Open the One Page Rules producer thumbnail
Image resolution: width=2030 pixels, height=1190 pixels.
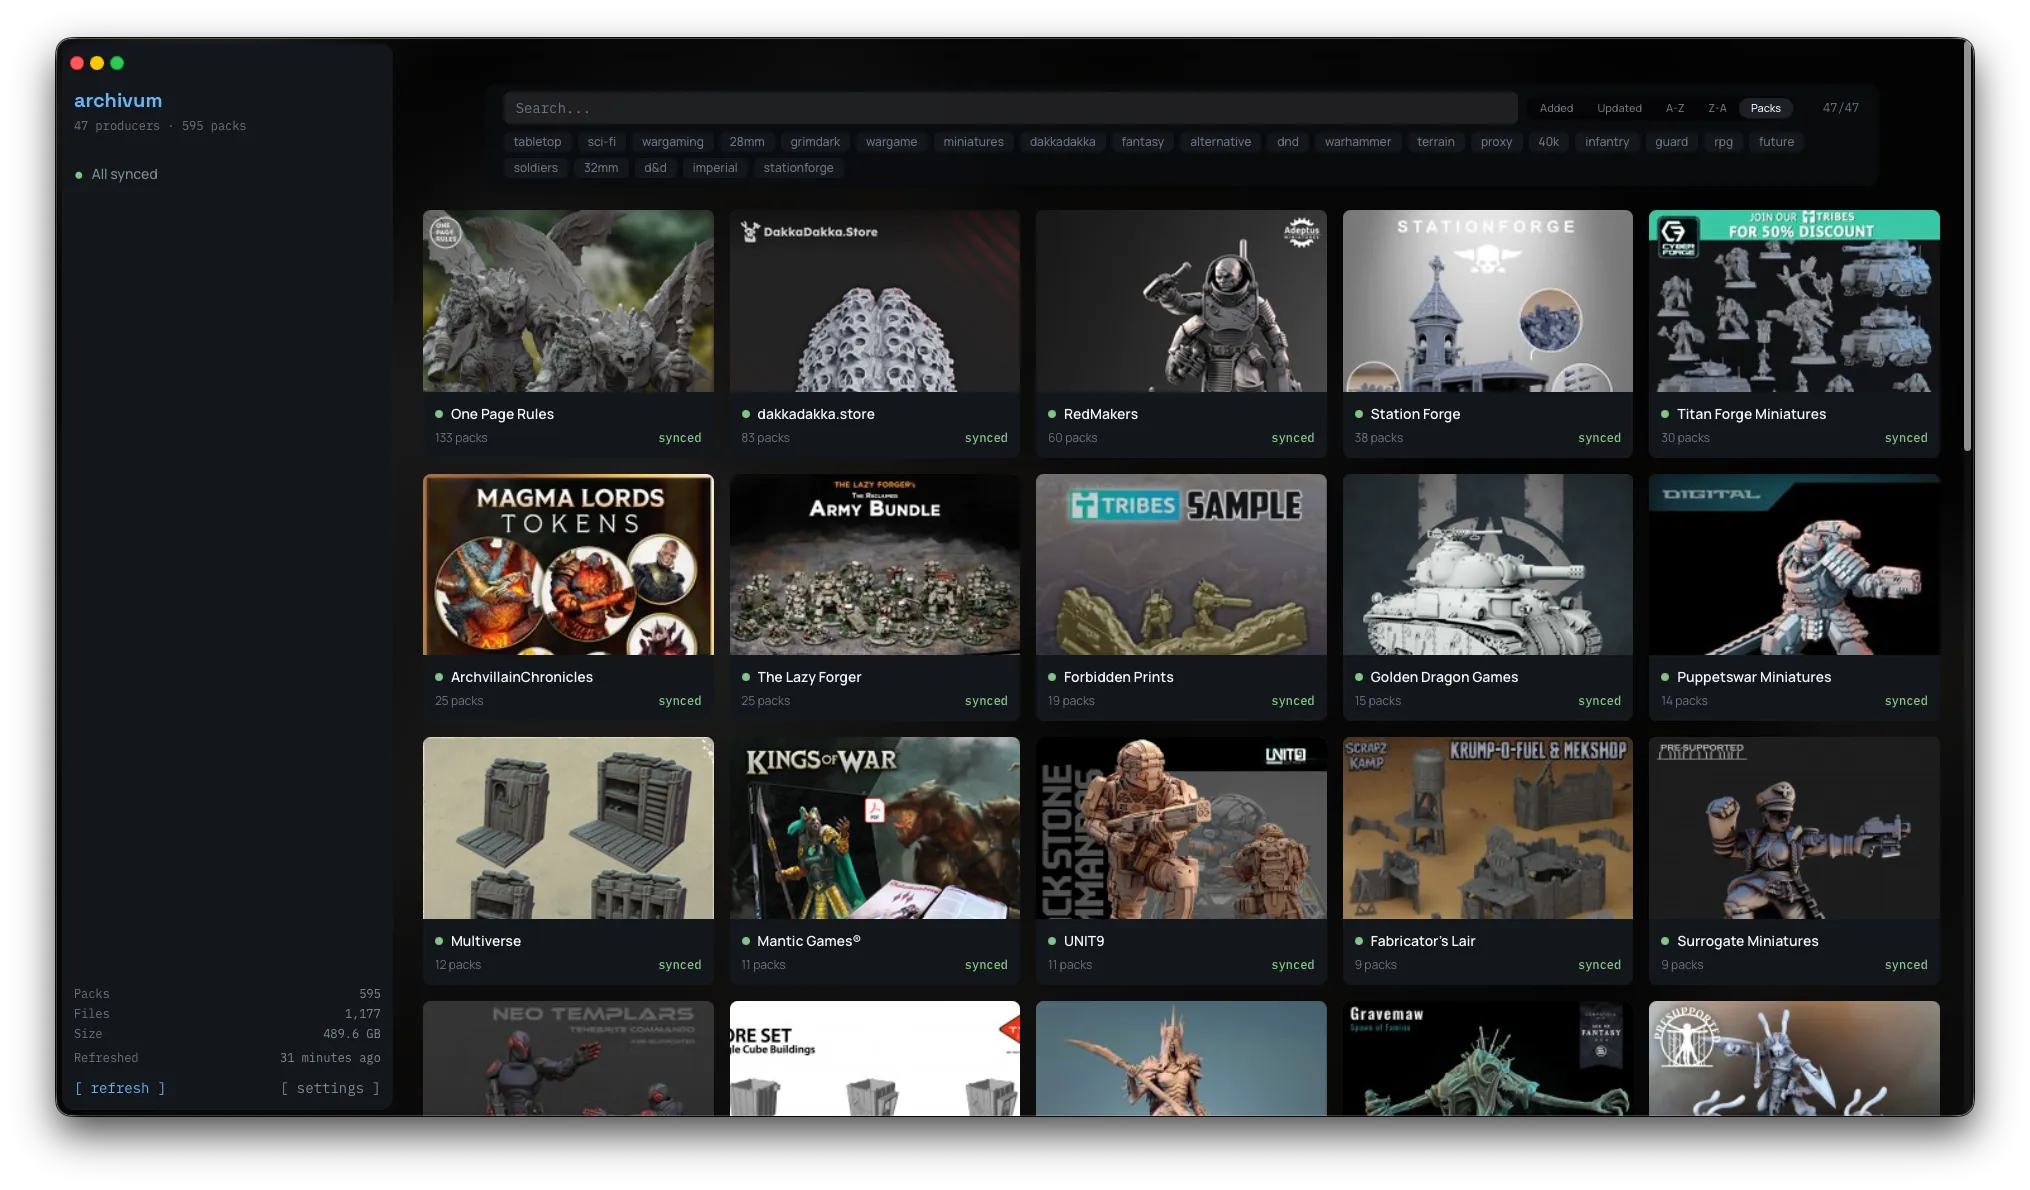click(568, 300)
